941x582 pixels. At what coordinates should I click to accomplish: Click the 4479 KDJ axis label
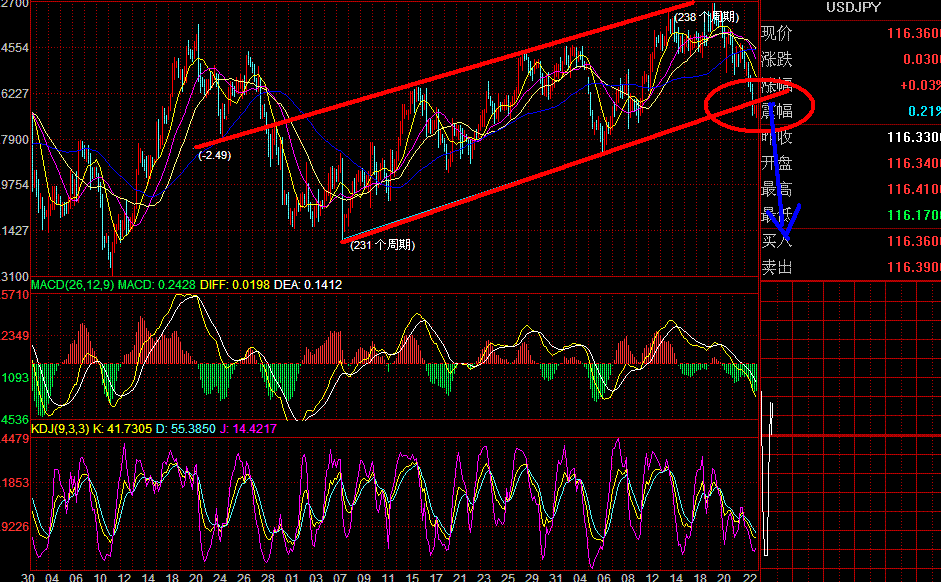tap(15, 439)
